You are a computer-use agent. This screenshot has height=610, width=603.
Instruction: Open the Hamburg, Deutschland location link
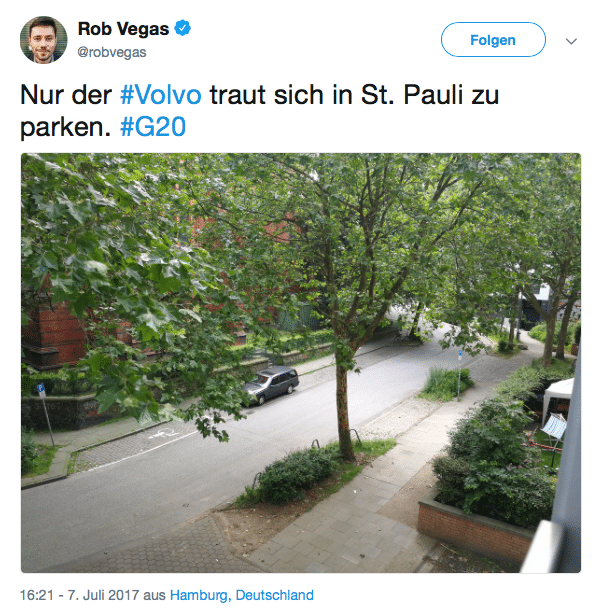pyautogui.click(x=242, y=595)
